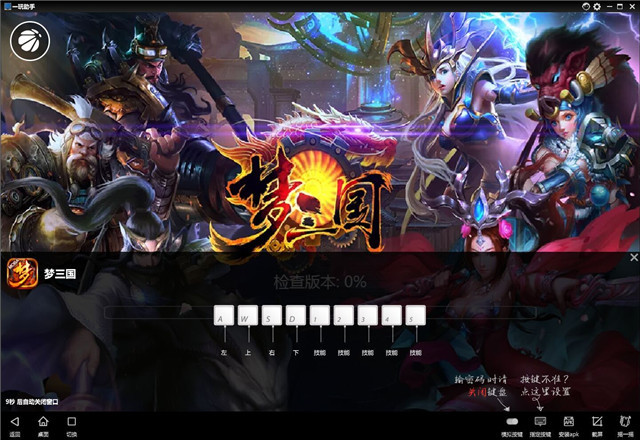Click the 检查版本: 0% status text
The height and width of the screenshot is (440, 640).
(320, 282)
